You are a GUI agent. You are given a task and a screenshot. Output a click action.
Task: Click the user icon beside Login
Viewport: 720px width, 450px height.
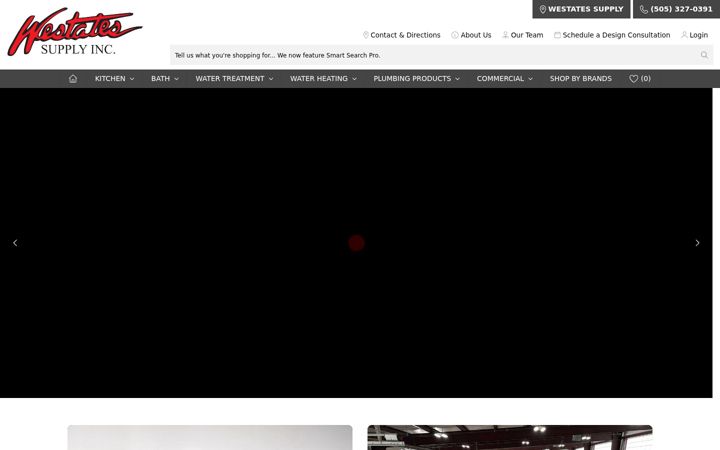tap(684, 35)
